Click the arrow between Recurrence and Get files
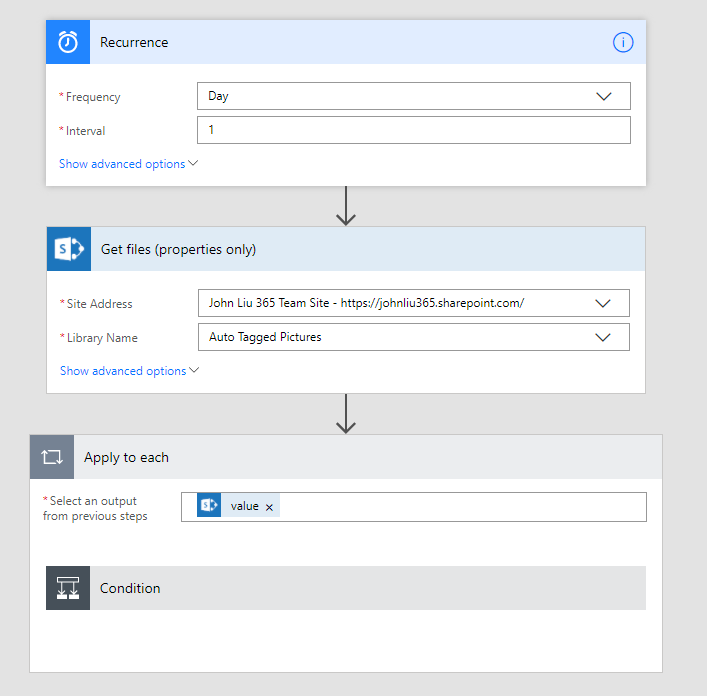This screenshot has height=696, width=707. coord(346,206)
